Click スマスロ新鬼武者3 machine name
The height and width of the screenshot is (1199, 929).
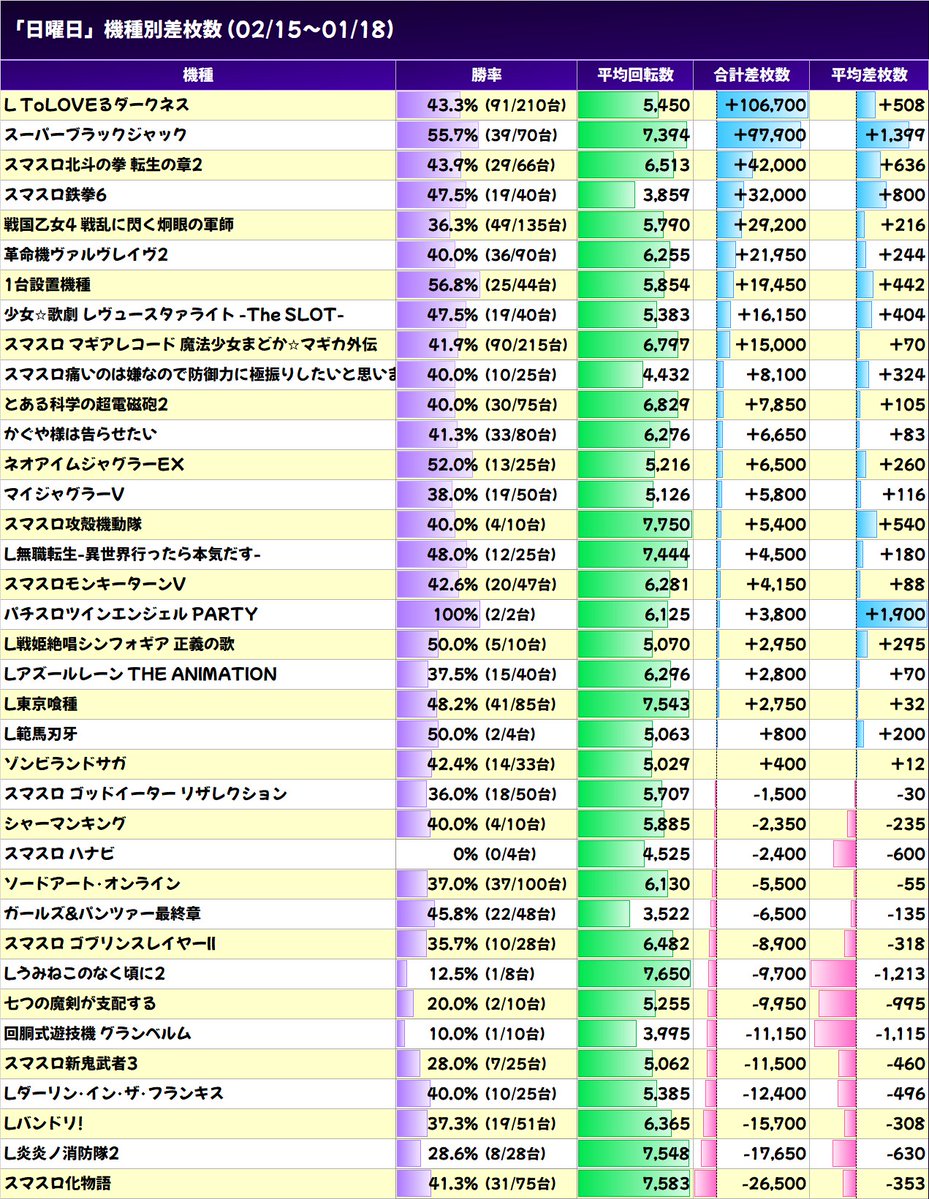click(70, 1063)
